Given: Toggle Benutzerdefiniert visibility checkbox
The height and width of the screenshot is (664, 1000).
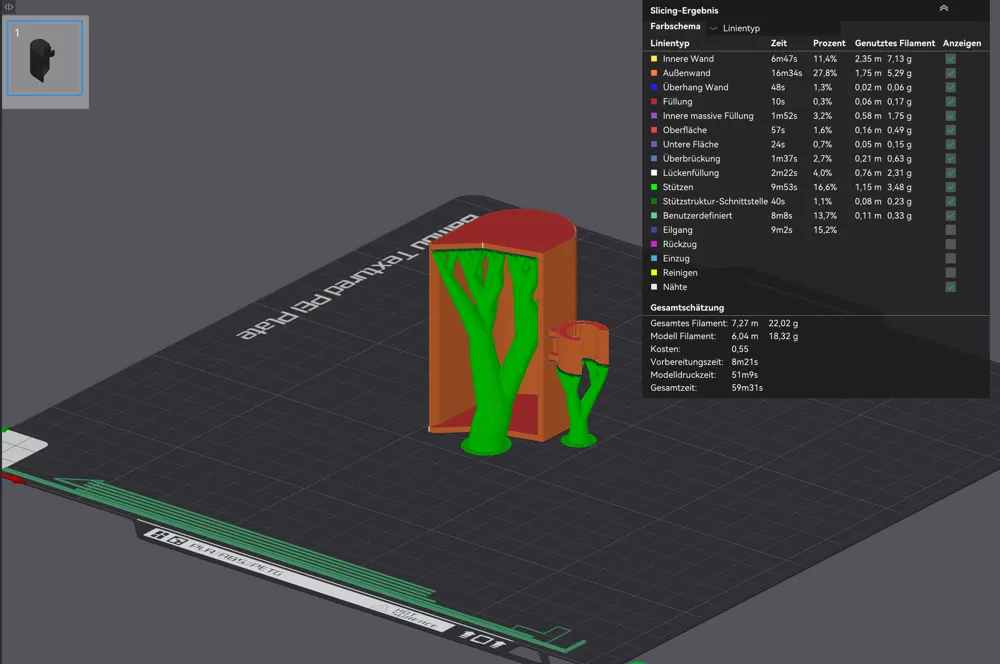Looking at the screenshot, I should coord(950,216).
